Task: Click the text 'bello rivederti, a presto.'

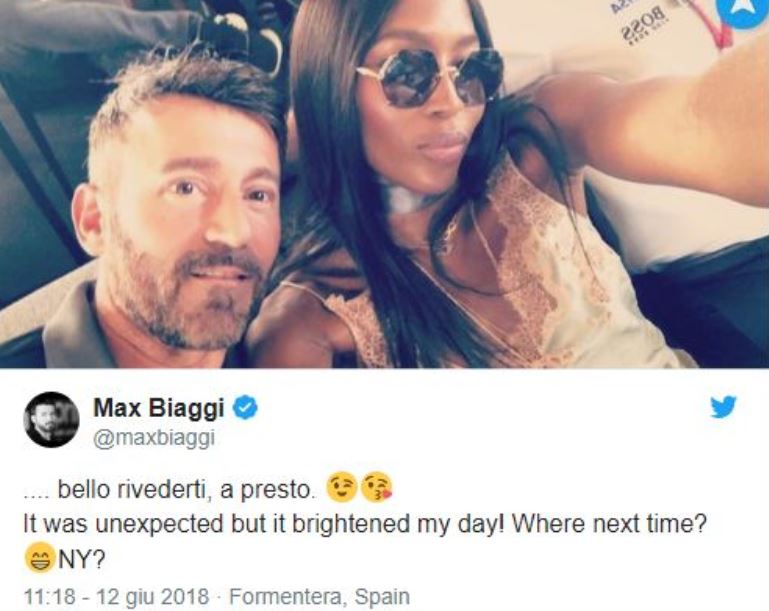Action: coord(185,489)
